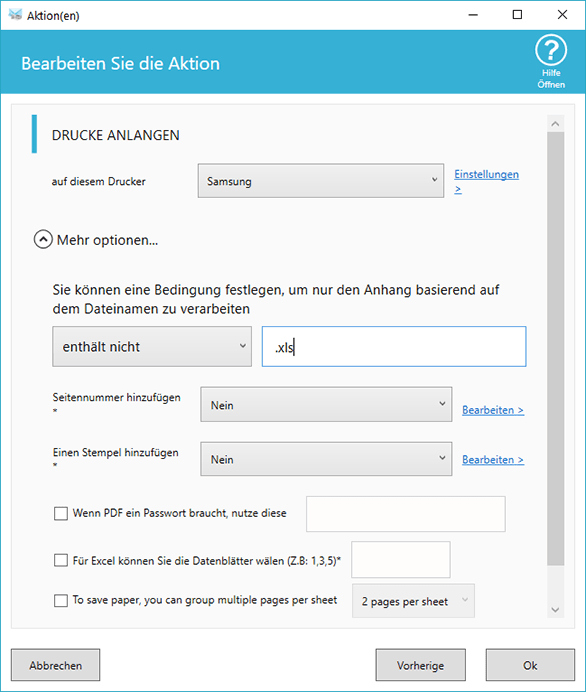Check the group multiple pages per sheet option
Image resolution: width=586 pixels, height=692 pixels.
click(x=61, y=601)
